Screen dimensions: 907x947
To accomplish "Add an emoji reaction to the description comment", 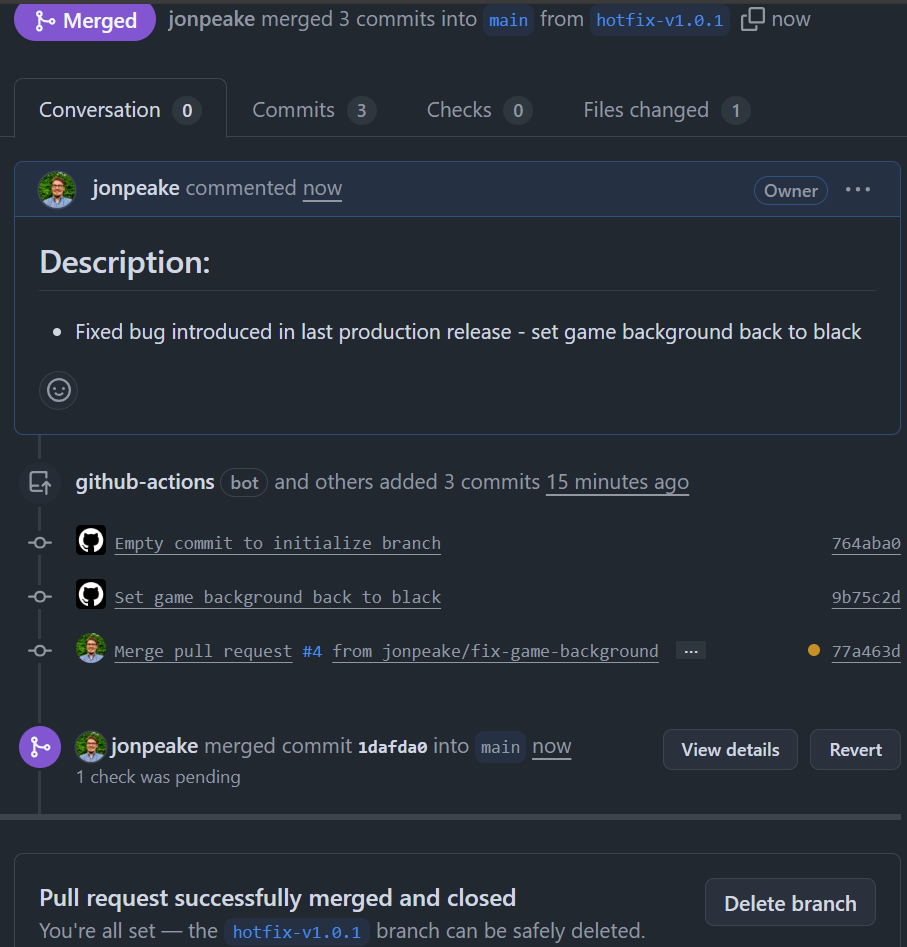I will coord(59,390).
